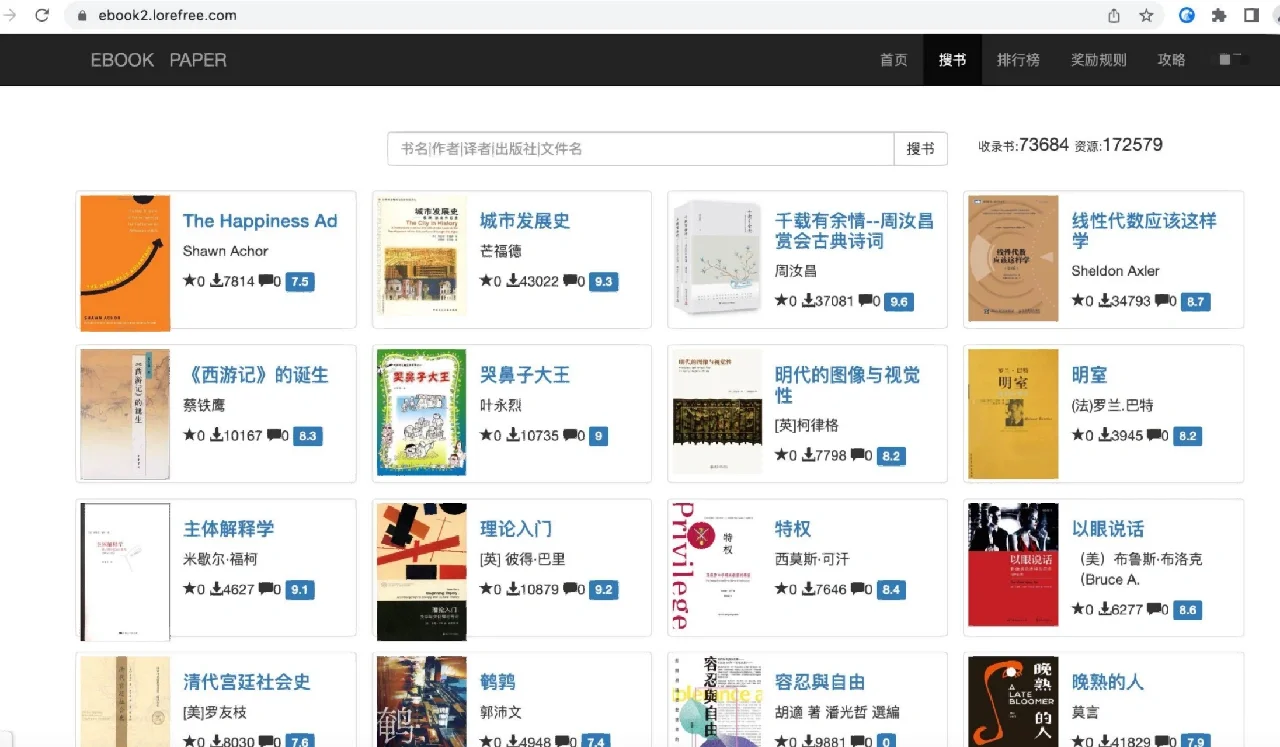Click the 理论入门 cover thumbnail
Image resolution: width=1280 pixels, height=747 pixels.
pos(421,571)
